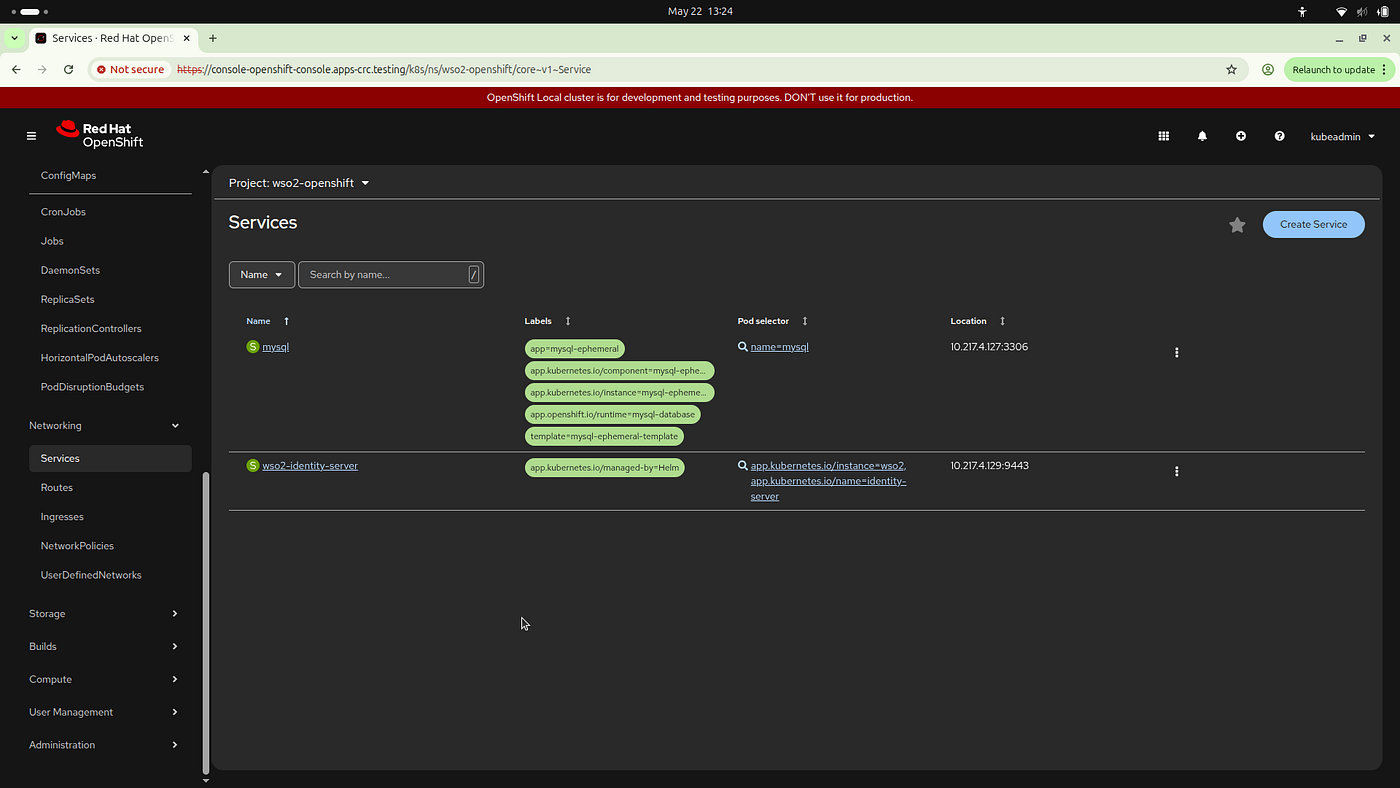This screenshot has height=788, width=1400.
Task: Expand the Builds section
Action: click(104, 647)
